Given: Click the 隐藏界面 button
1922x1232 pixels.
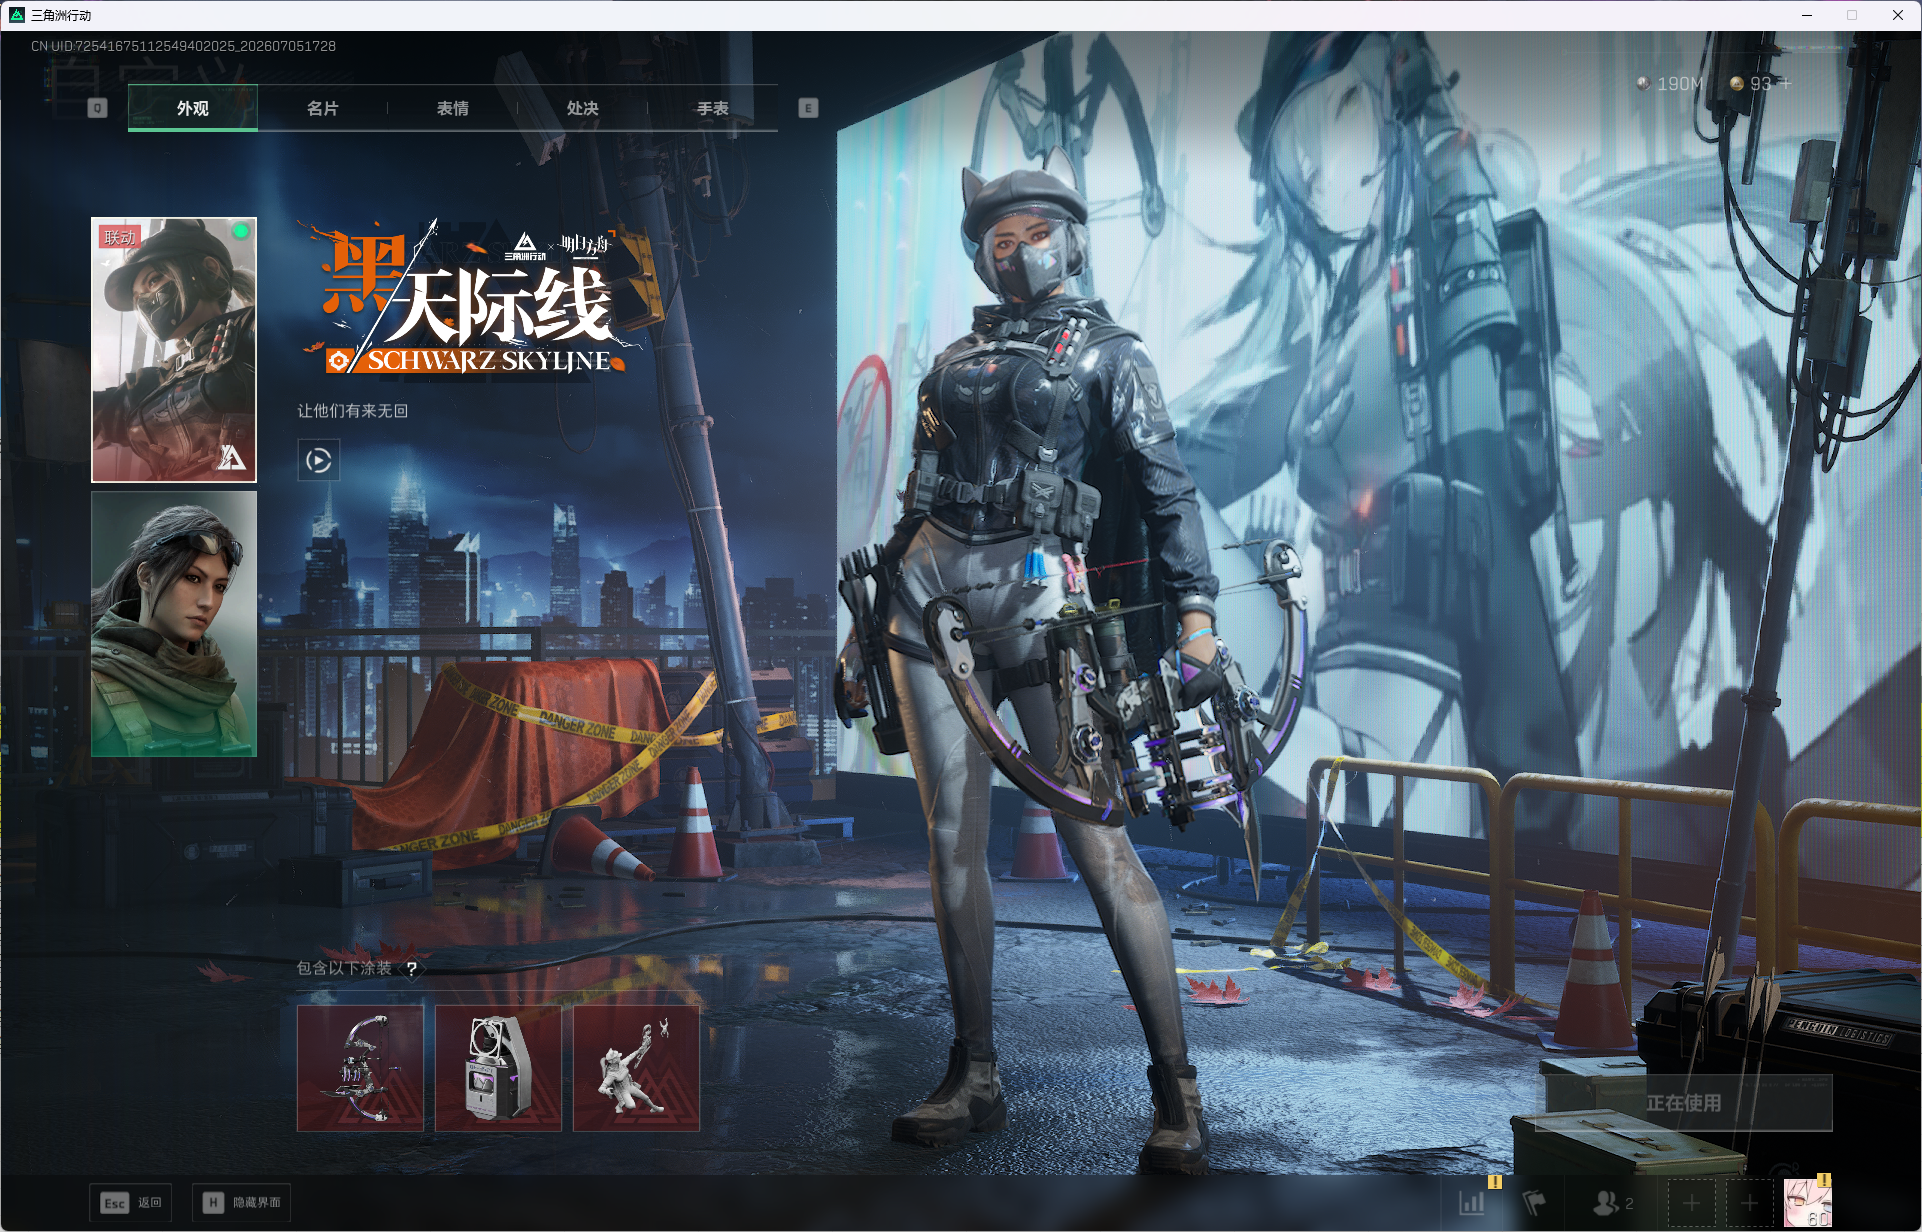Looking at the screenshot, I should pyautogui.click(x=241, y=1202).
